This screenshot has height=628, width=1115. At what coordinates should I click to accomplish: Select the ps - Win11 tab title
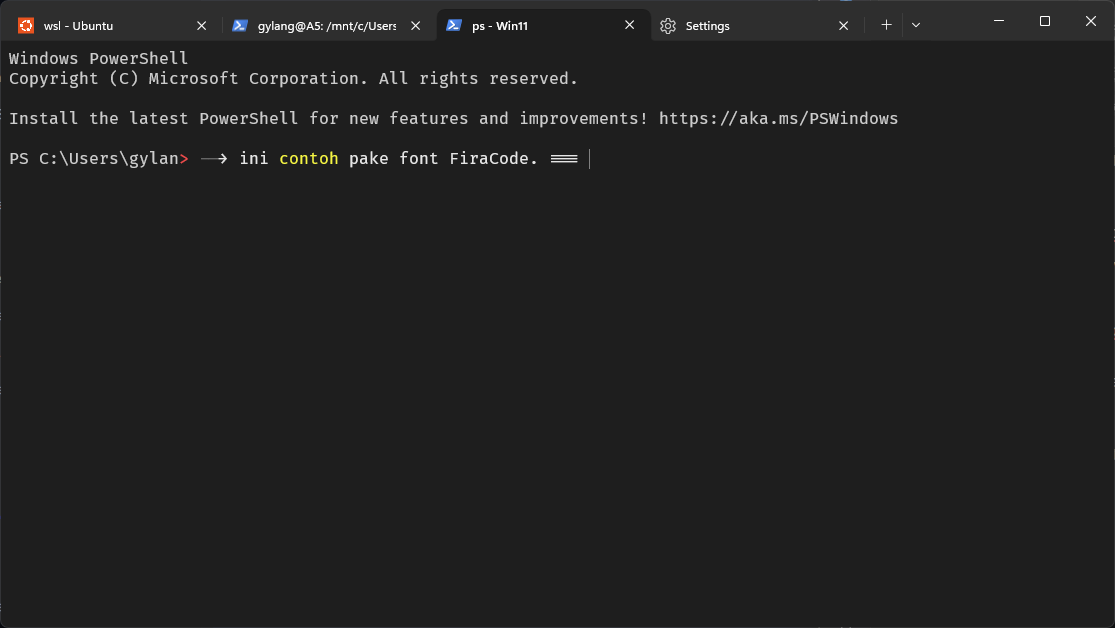tap(500, 26)
